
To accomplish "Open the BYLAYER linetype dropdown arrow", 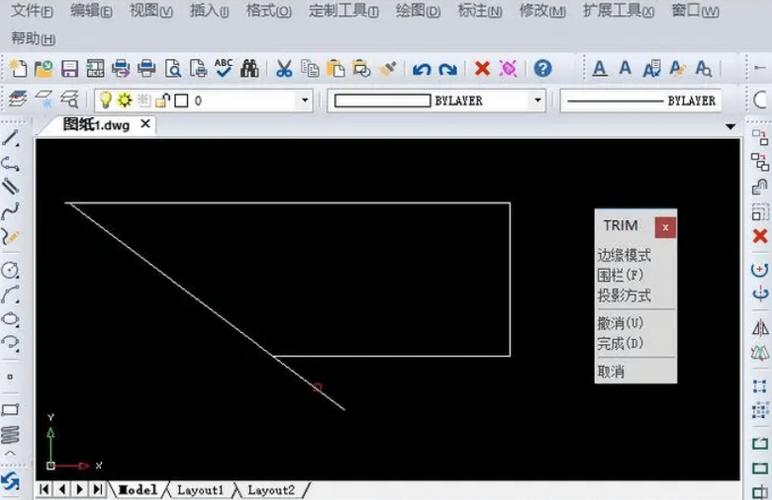I will [537, 101].
